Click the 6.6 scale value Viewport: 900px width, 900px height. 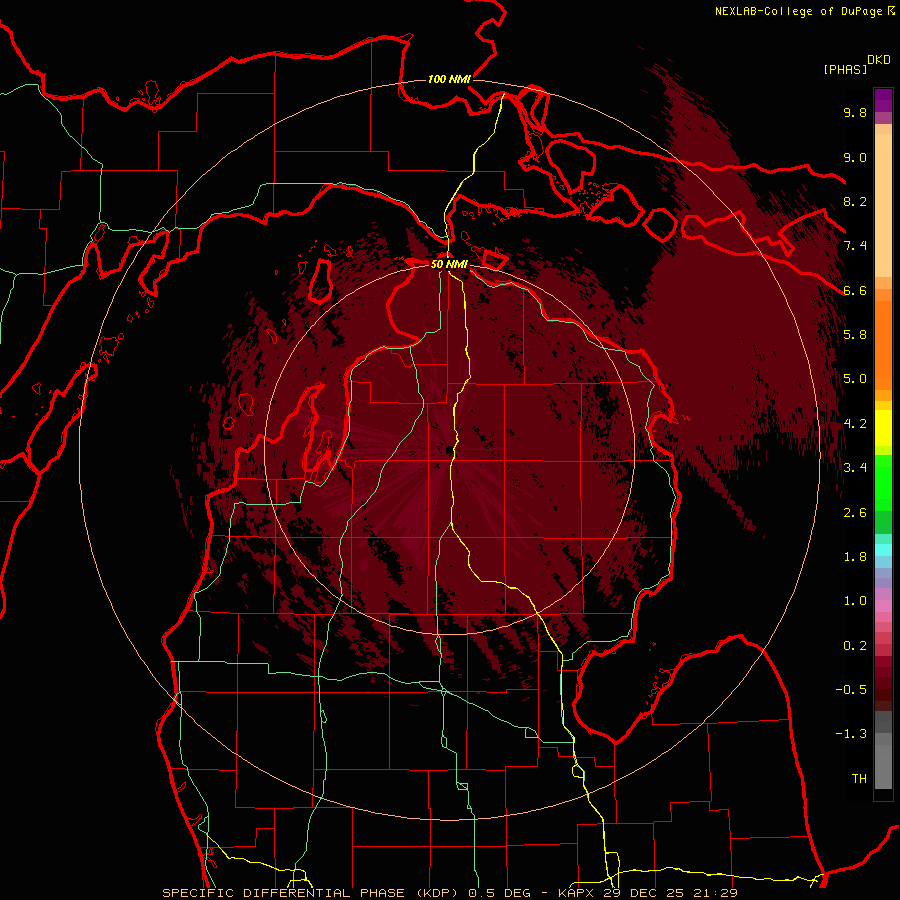[855, 290]
